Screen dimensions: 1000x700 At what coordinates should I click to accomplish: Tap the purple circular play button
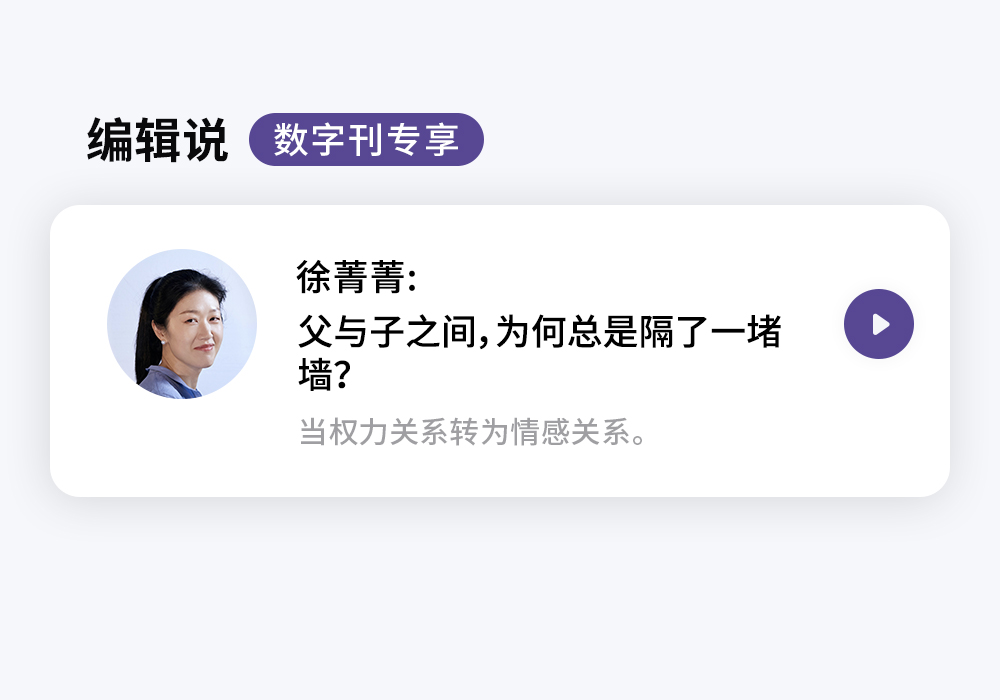[x=879, y=324]
